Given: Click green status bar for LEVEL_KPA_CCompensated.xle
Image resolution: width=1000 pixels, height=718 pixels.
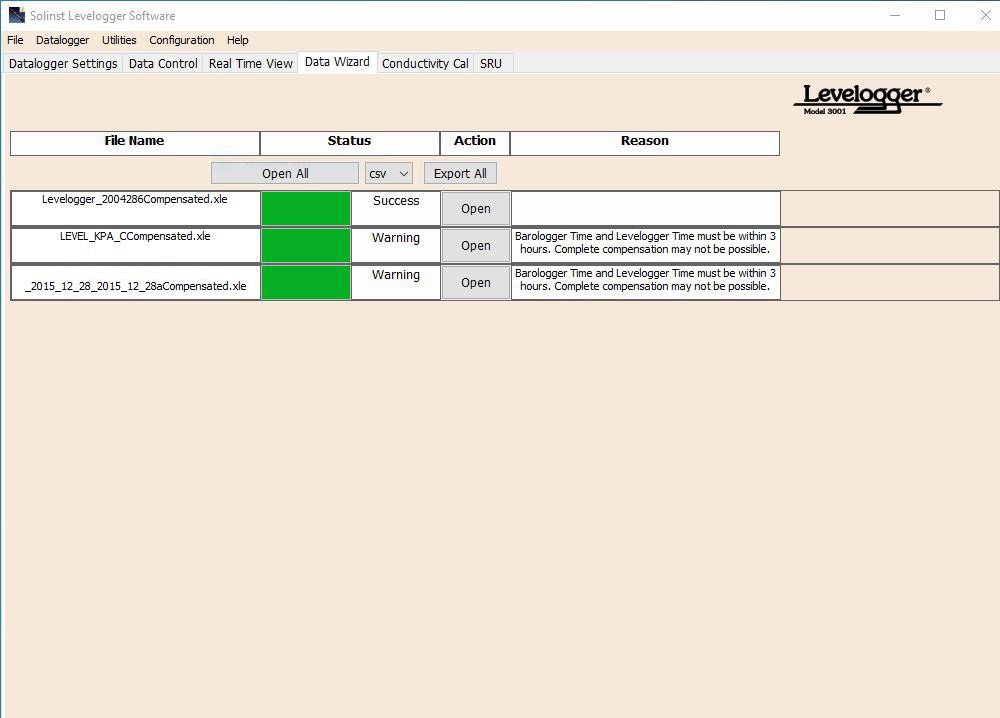Looking at the screenshot, I should click(x=305, y=246).
